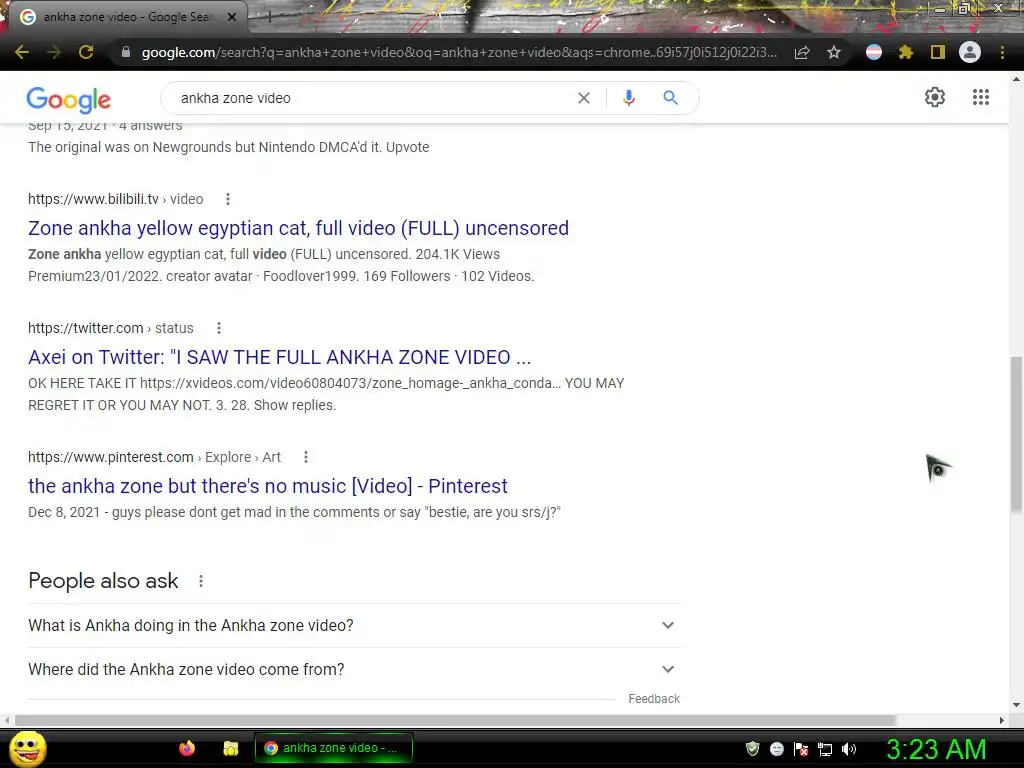1024x768 pixels.
Task: Open the file manager taskbar icon
Action: coord(231,748)
